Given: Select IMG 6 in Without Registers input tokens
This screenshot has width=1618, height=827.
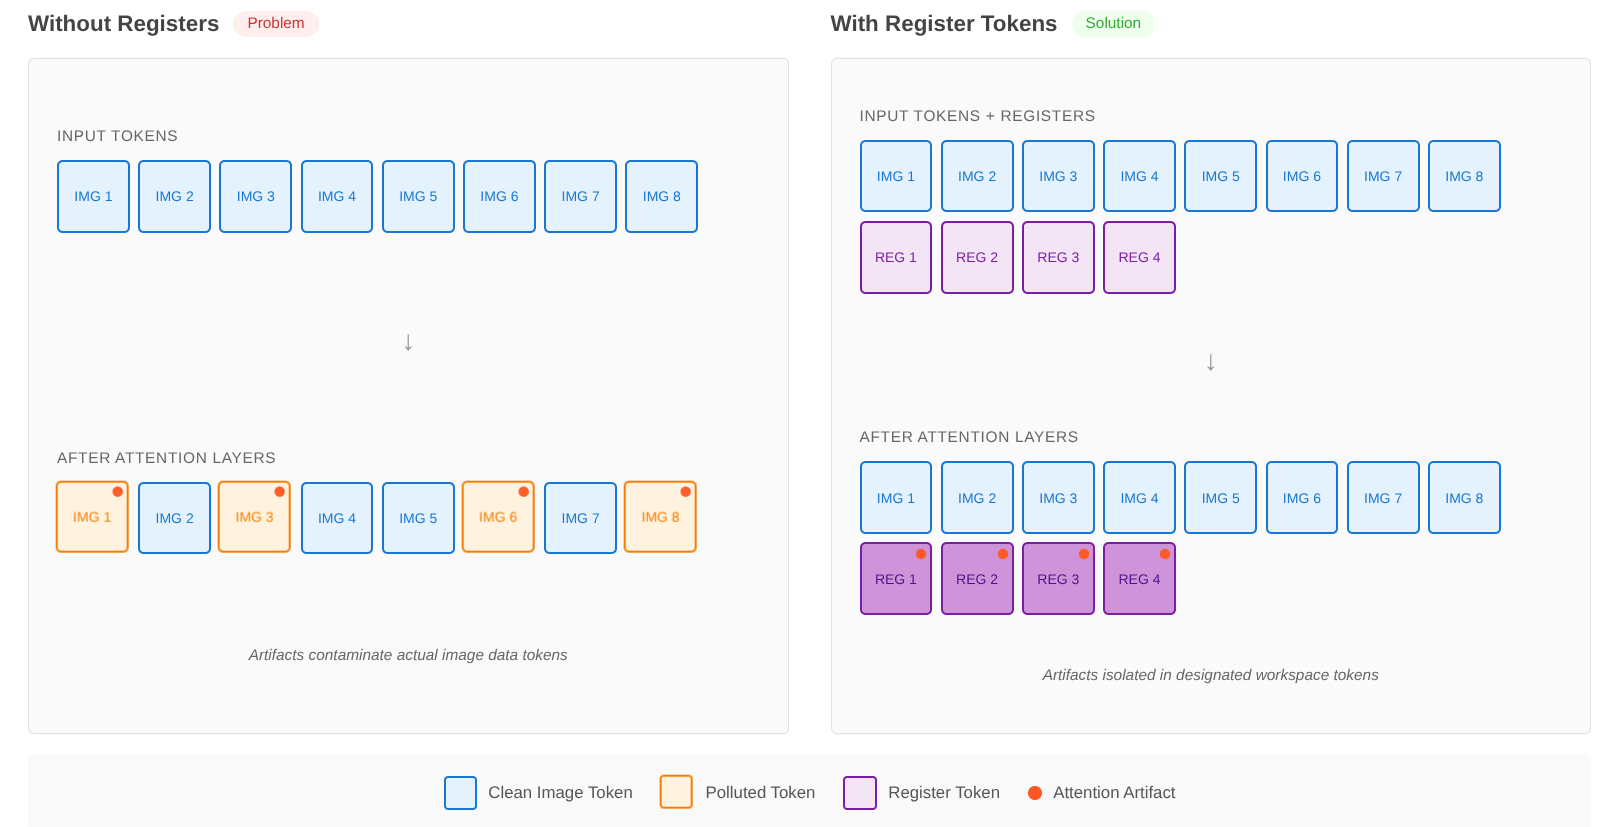Looking at the screenshot, I should [499, 197].
